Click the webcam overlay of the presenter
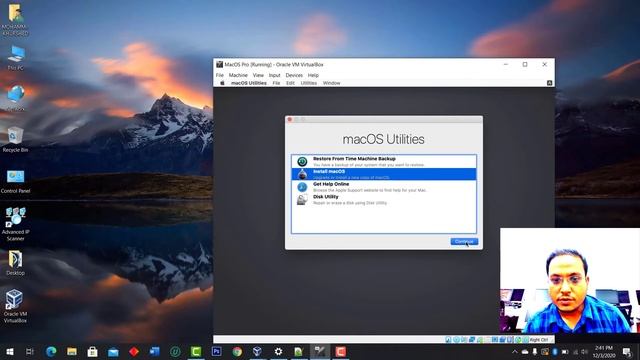The height and width of the screenshot is (360, 640). (570, 280)
